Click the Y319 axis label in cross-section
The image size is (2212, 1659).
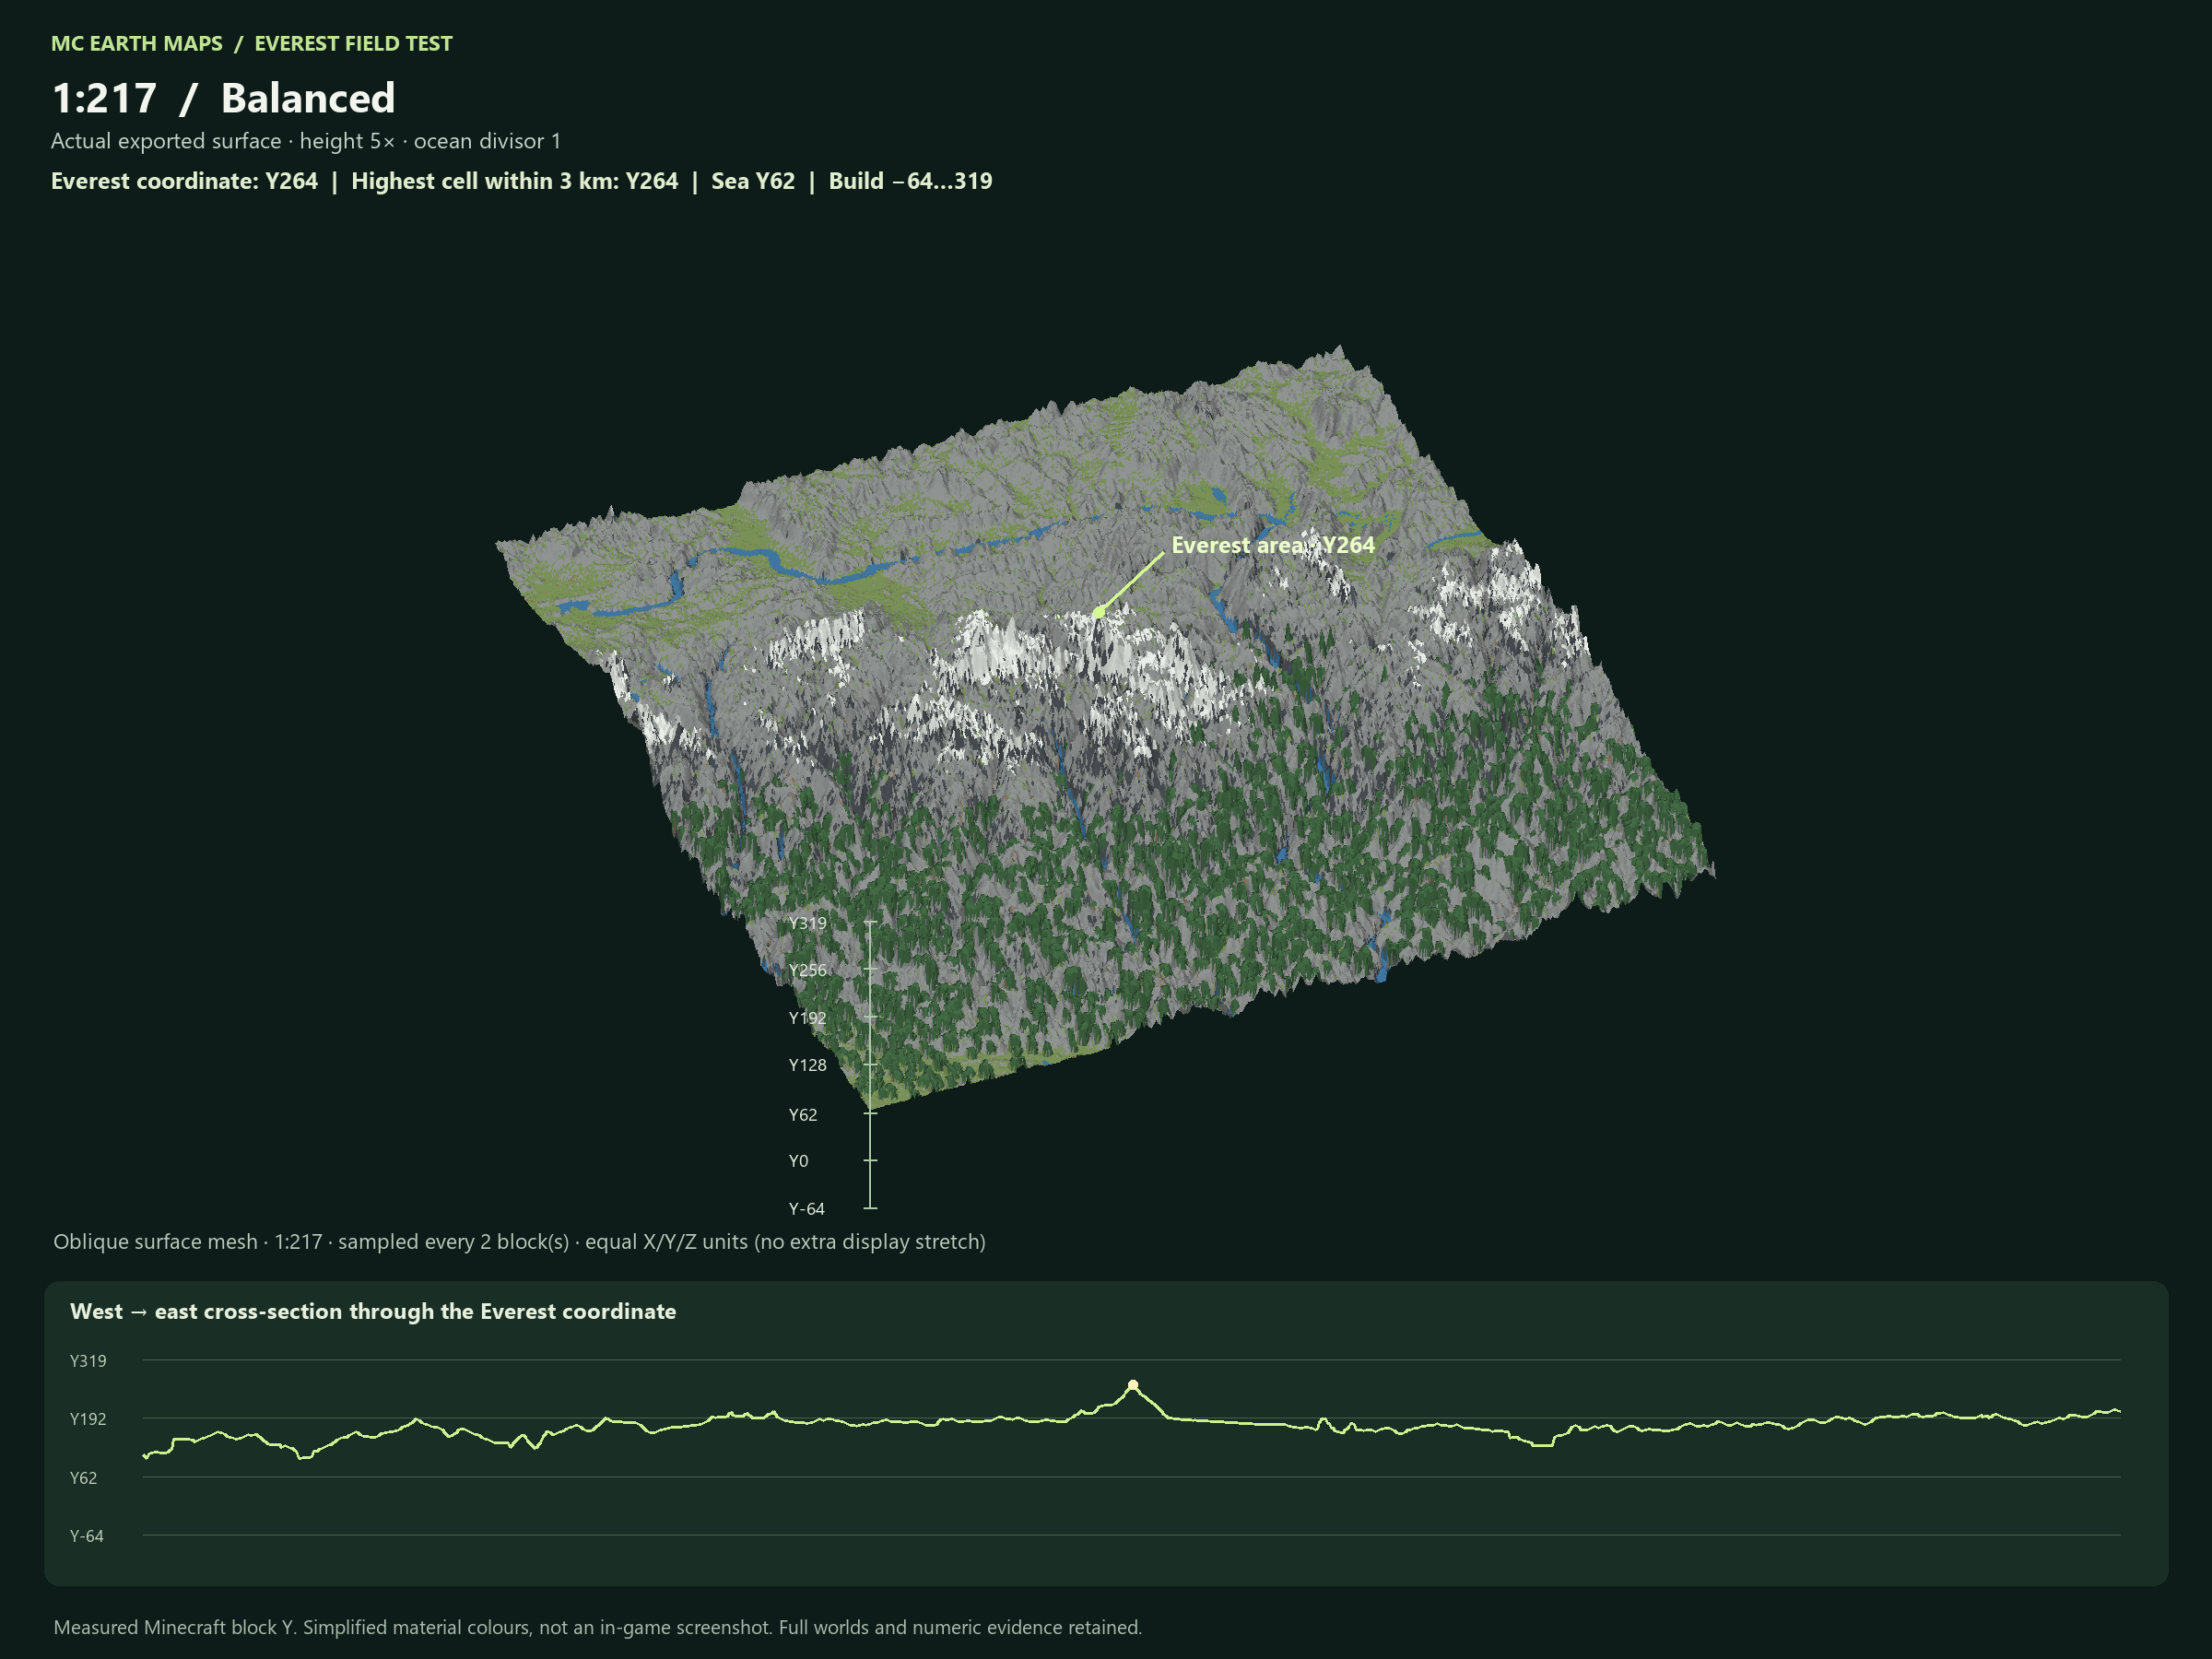88,1361
